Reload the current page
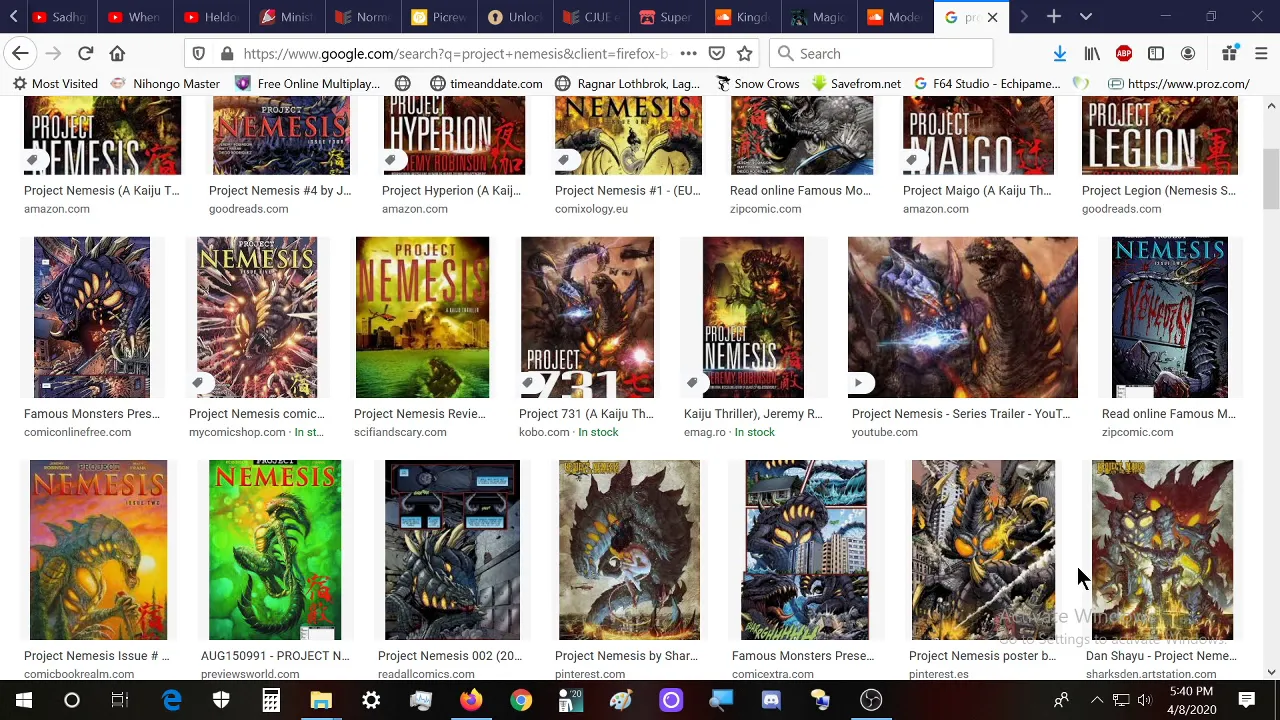Viewport: 1280px width, 720px height. (85, 53)
